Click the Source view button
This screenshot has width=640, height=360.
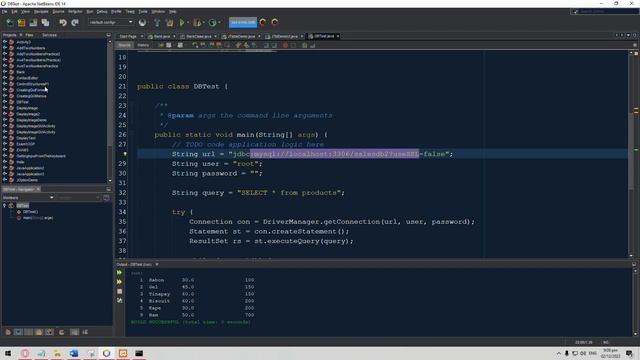pyautogui.click(x=124, y=45)
